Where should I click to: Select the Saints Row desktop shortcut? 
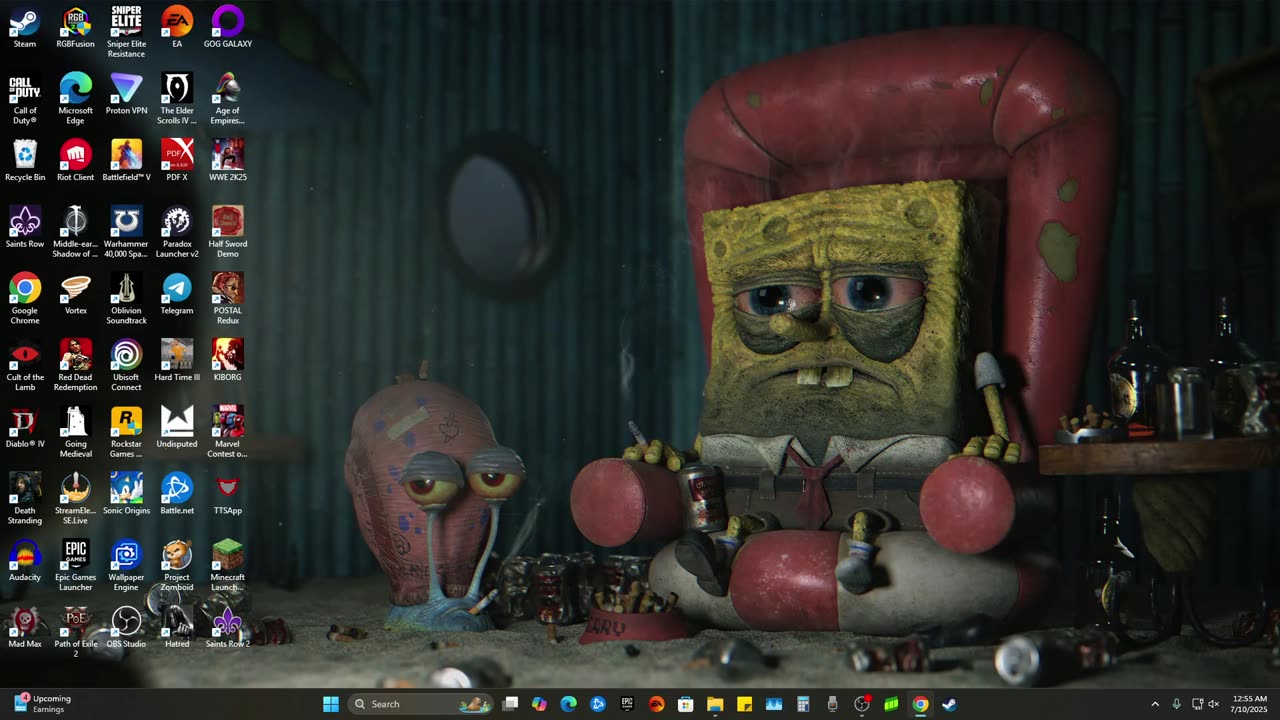[x=25, y=228]
